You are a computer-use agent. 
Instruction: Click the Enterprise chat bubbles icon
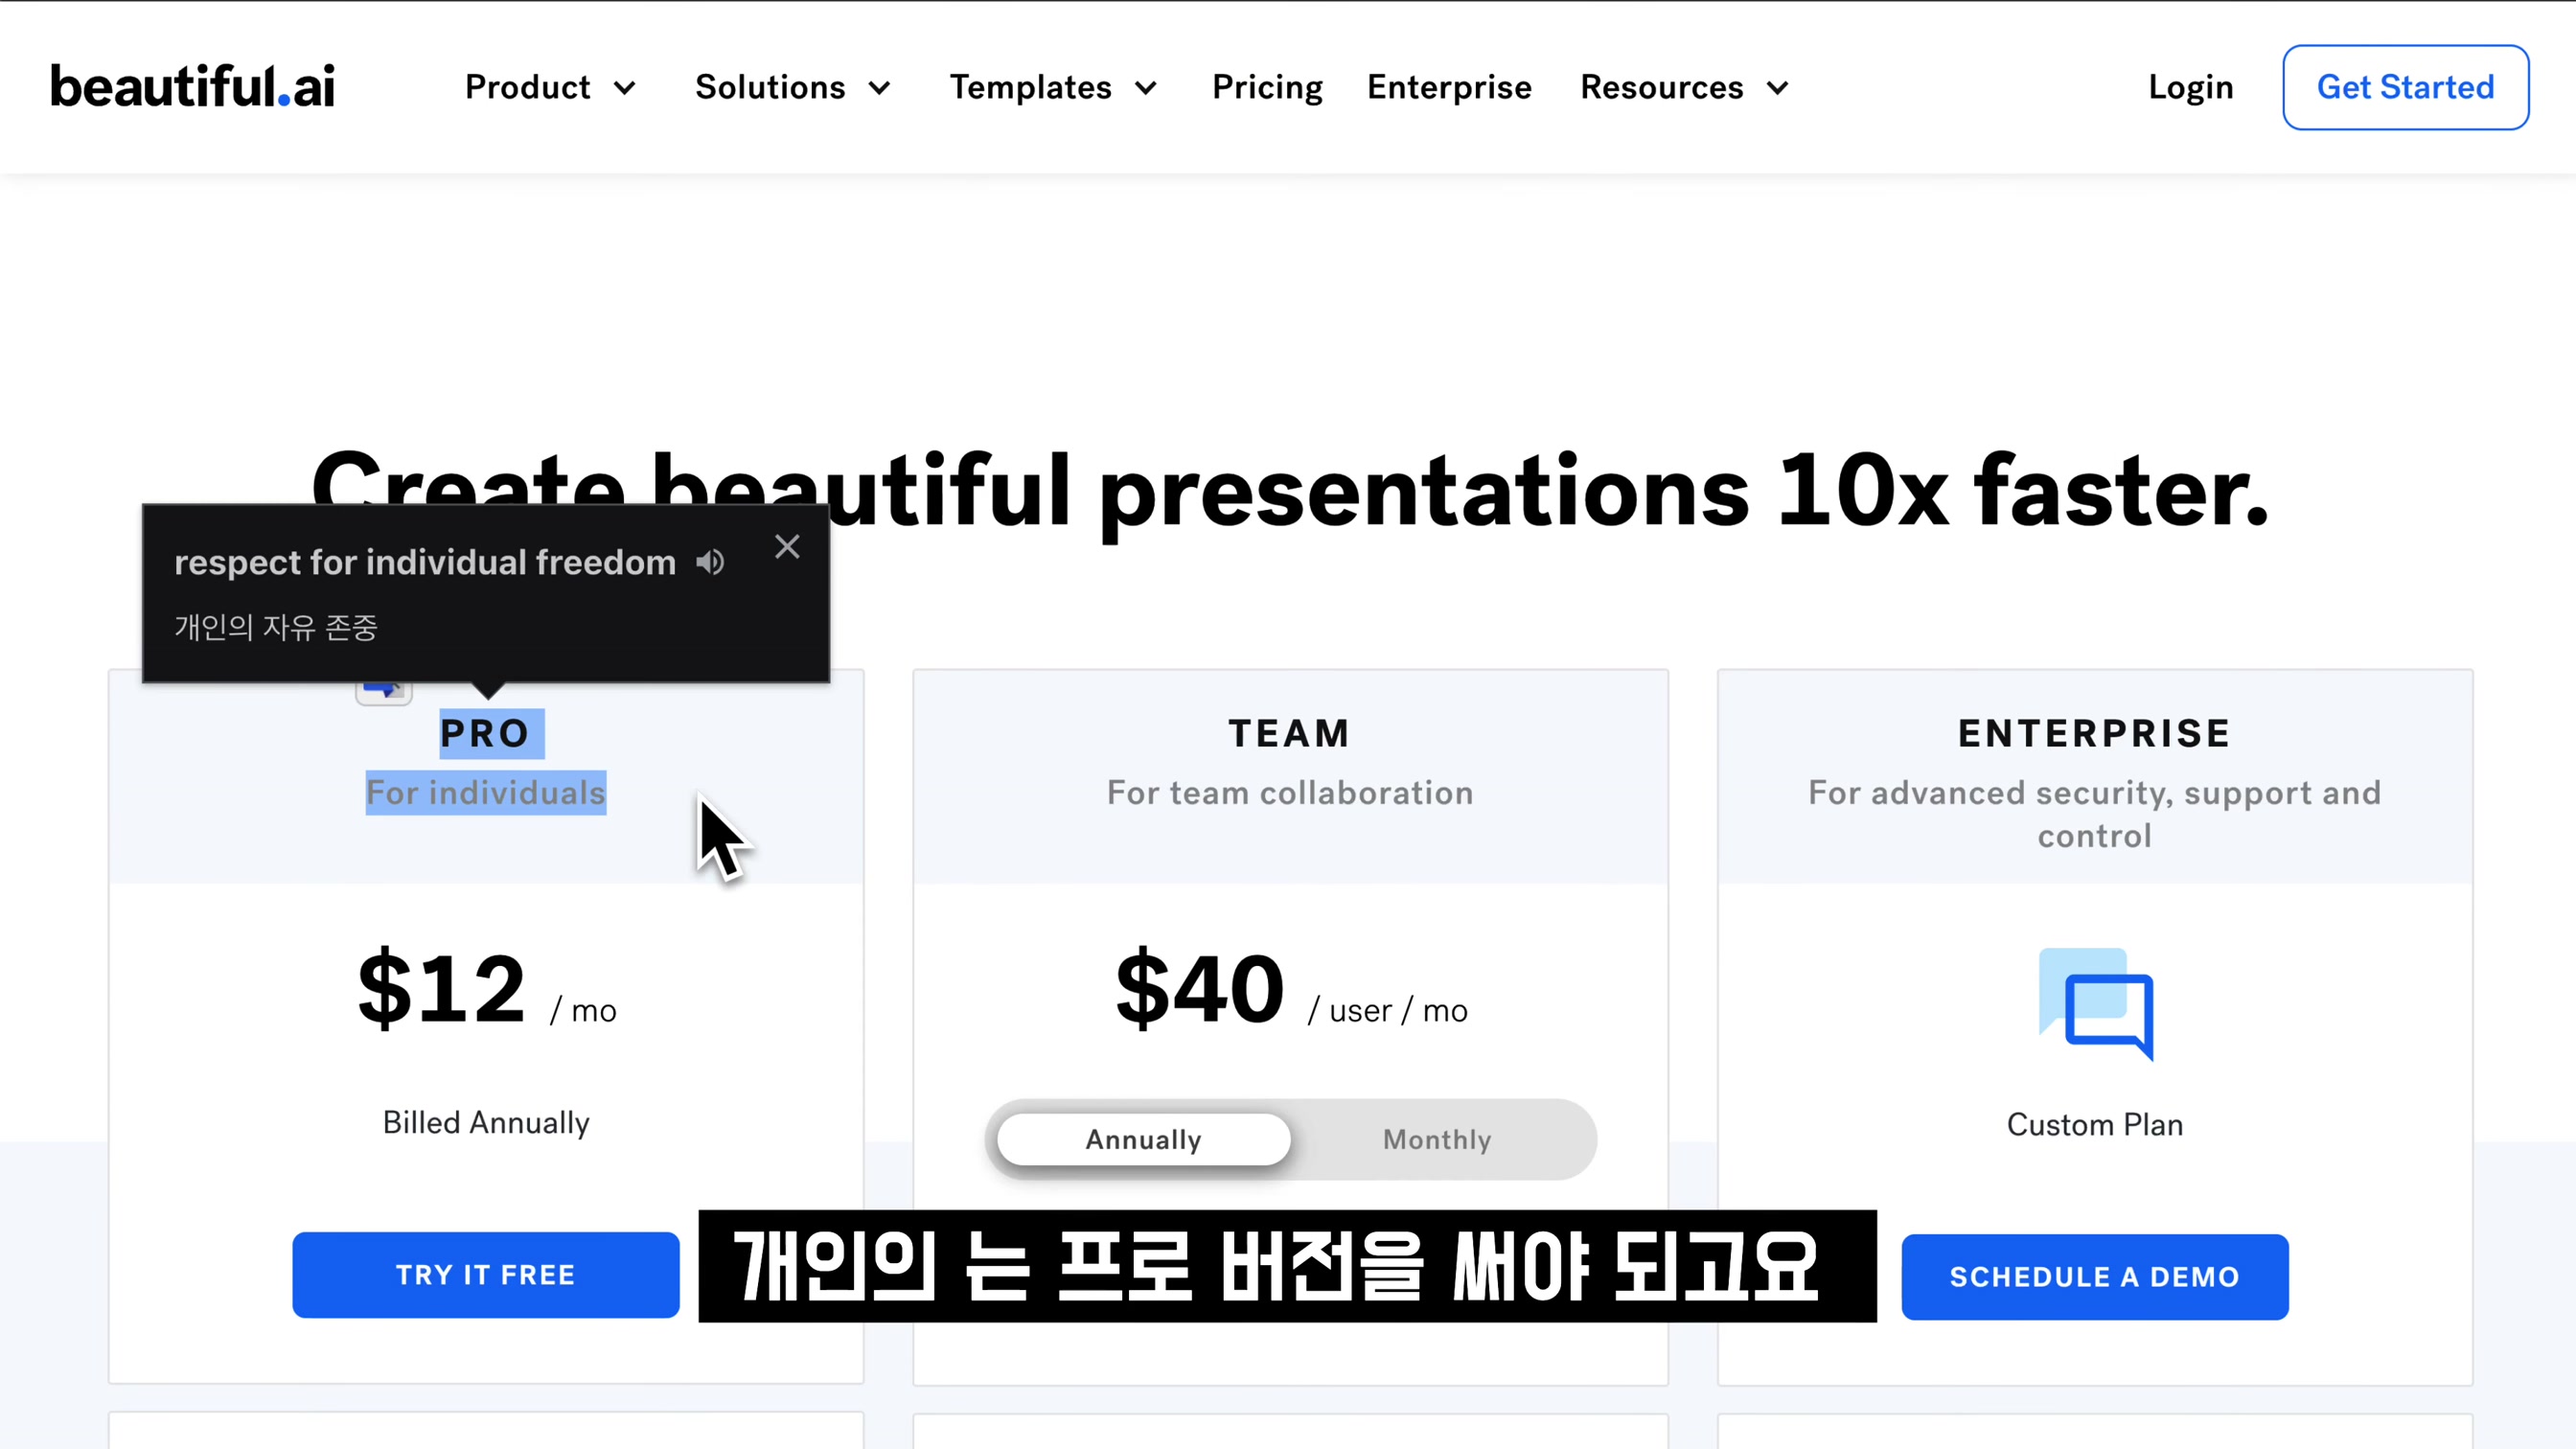[2095, 1003]
